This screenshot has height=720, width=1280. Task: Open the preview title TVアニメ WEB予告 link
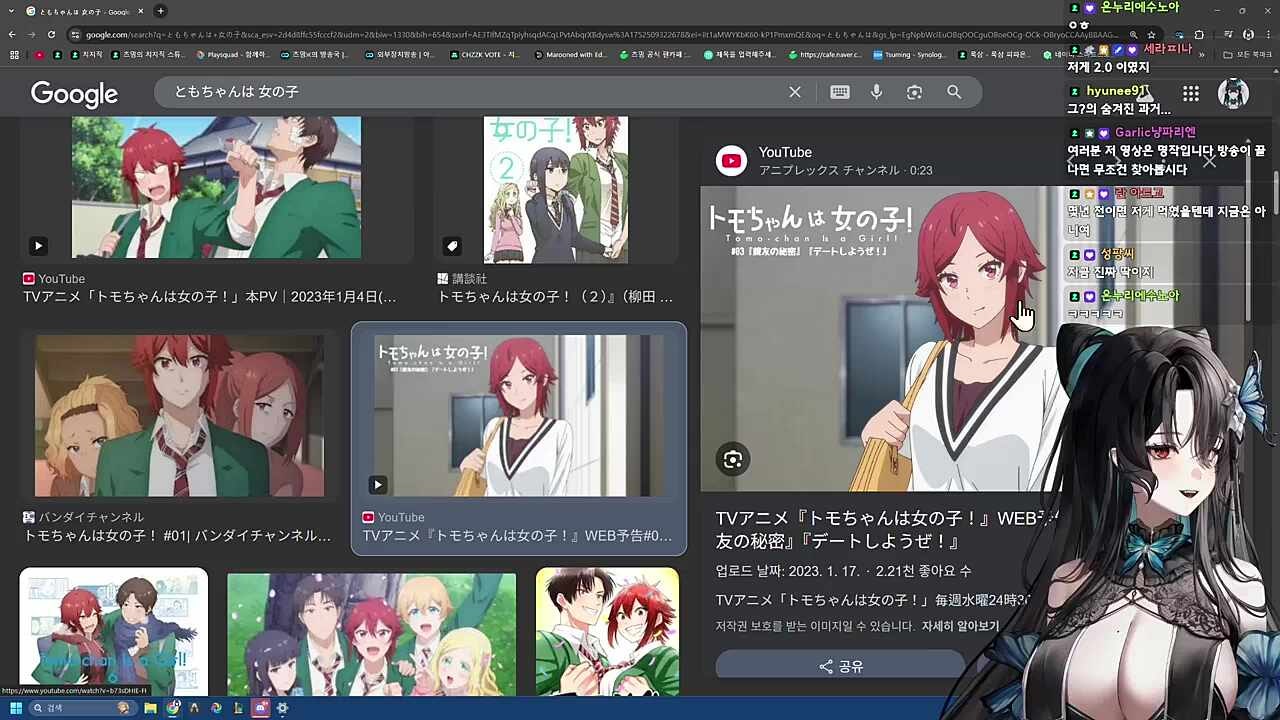tap(886, 530)
